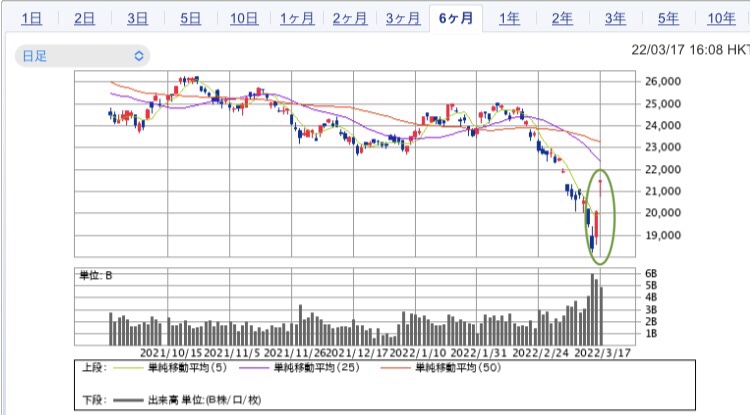Select the 2日 time range tab
This screenshot has width=750, height=415.
point(84,19)
